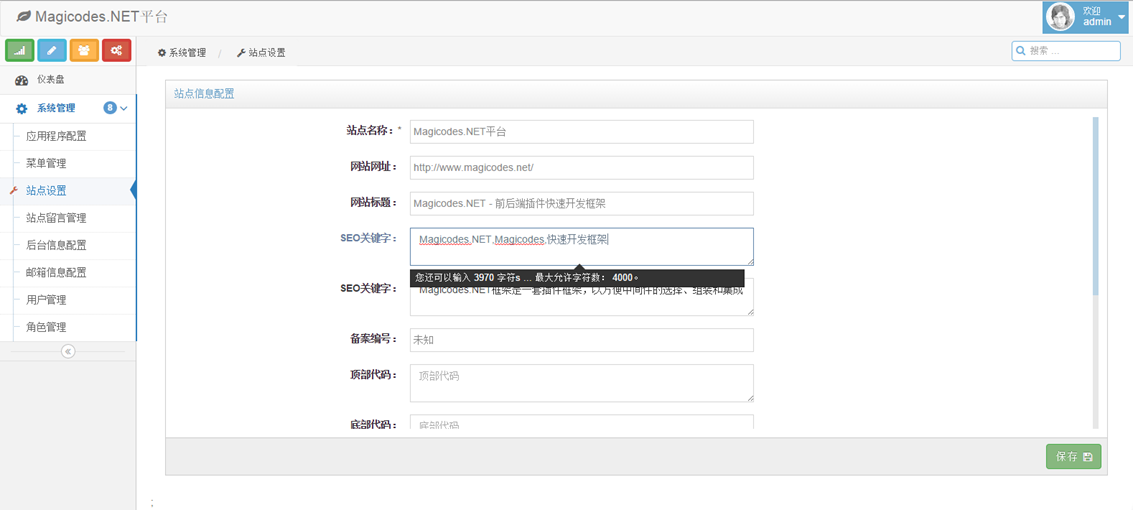Click the cog icon in the breadcrumb
This screenshot has width=1133, height=510.
(162, 53)
